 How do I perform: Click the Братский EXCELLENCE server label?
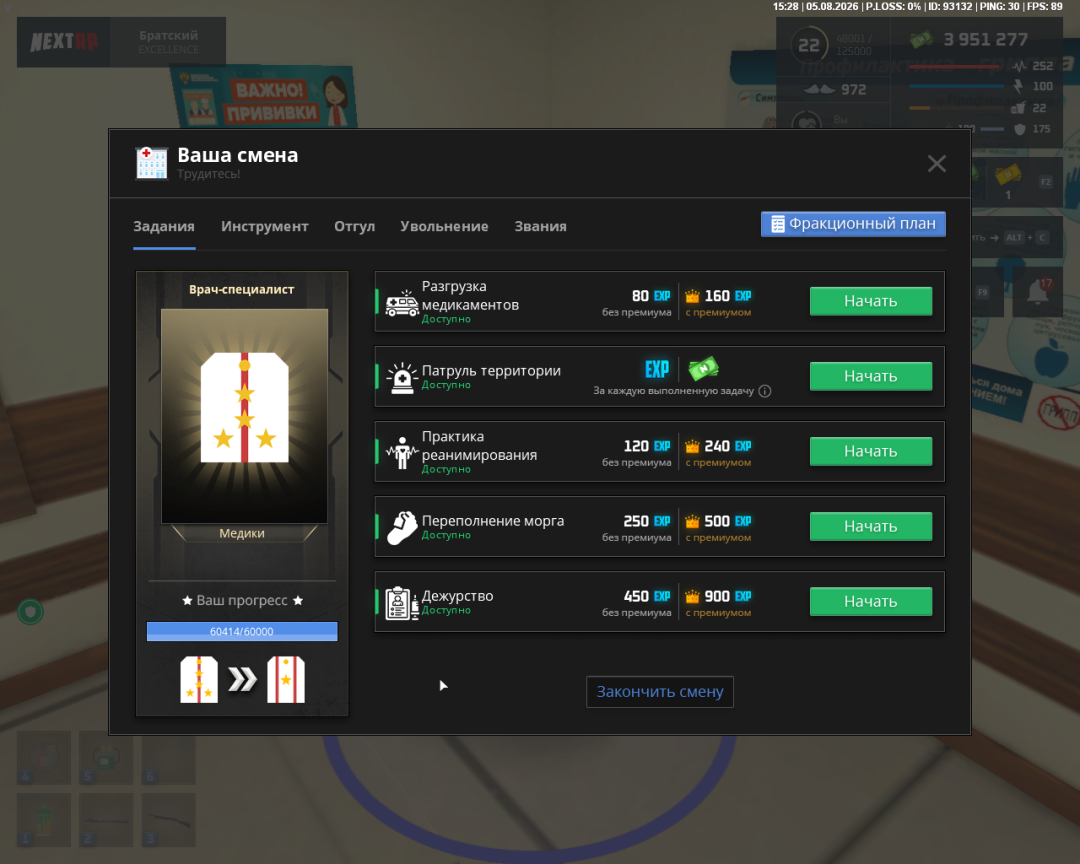point(169,42)
